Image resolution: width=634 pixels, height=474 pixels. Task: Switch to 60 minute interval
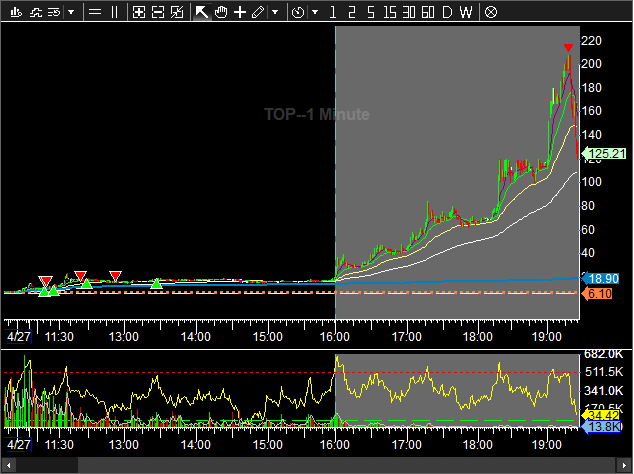[x=428, y=13]
